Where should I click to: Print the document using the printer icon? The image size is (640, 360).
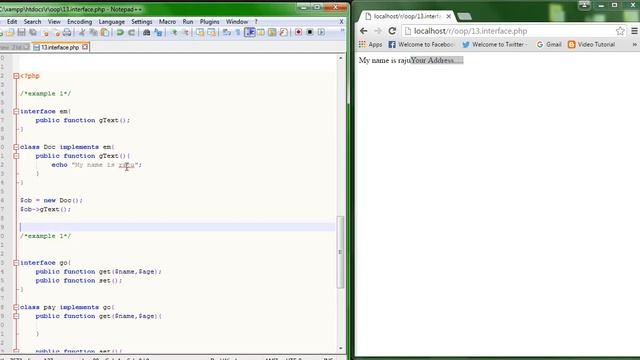click(67, 32)
